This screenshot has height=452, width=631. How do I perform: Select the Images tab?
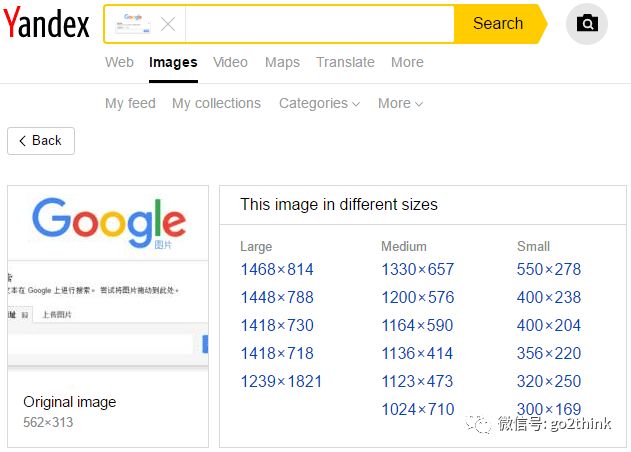click(173, 62)
